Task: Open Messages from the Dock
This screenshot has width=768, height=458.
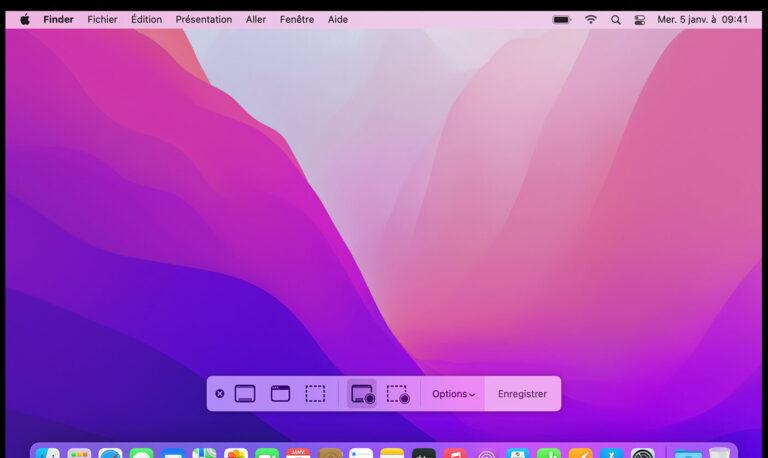Action: click(142, 453)
